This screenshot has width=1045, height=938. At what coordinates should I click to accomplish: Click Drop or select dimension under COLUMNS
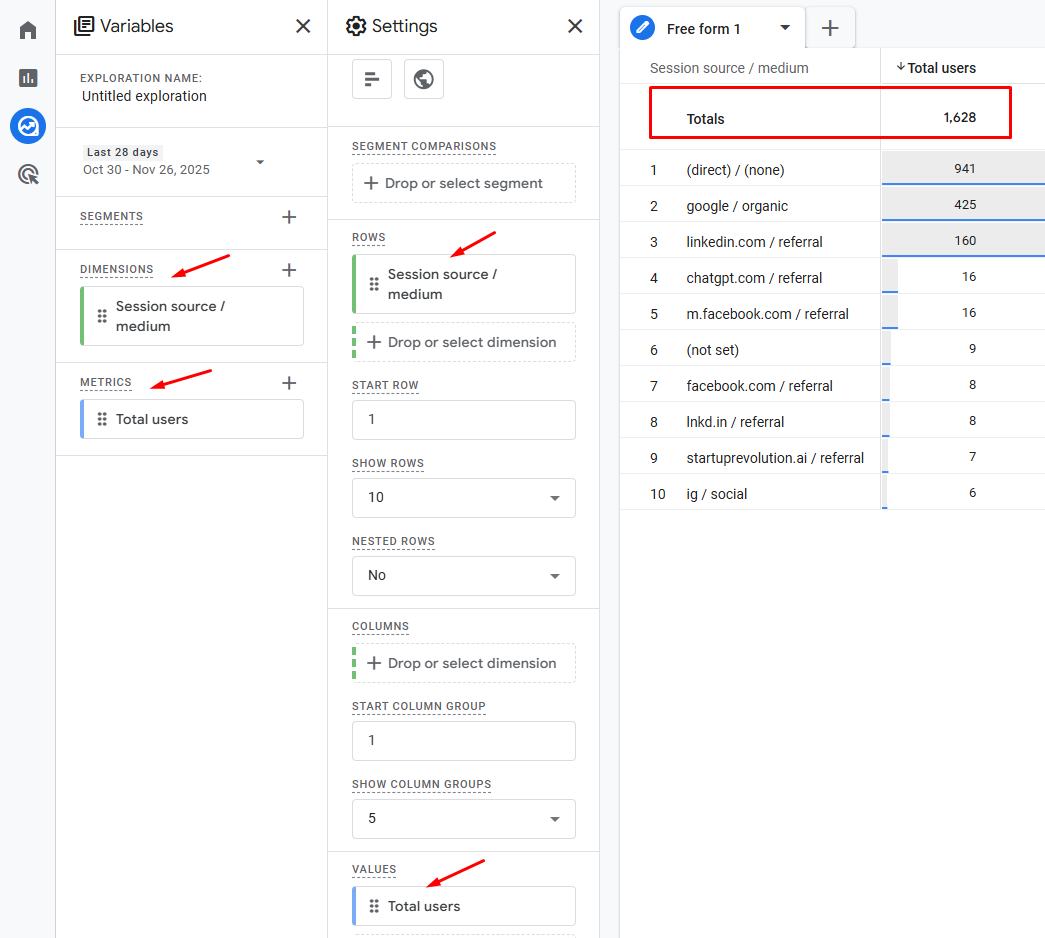click(463, 662)
